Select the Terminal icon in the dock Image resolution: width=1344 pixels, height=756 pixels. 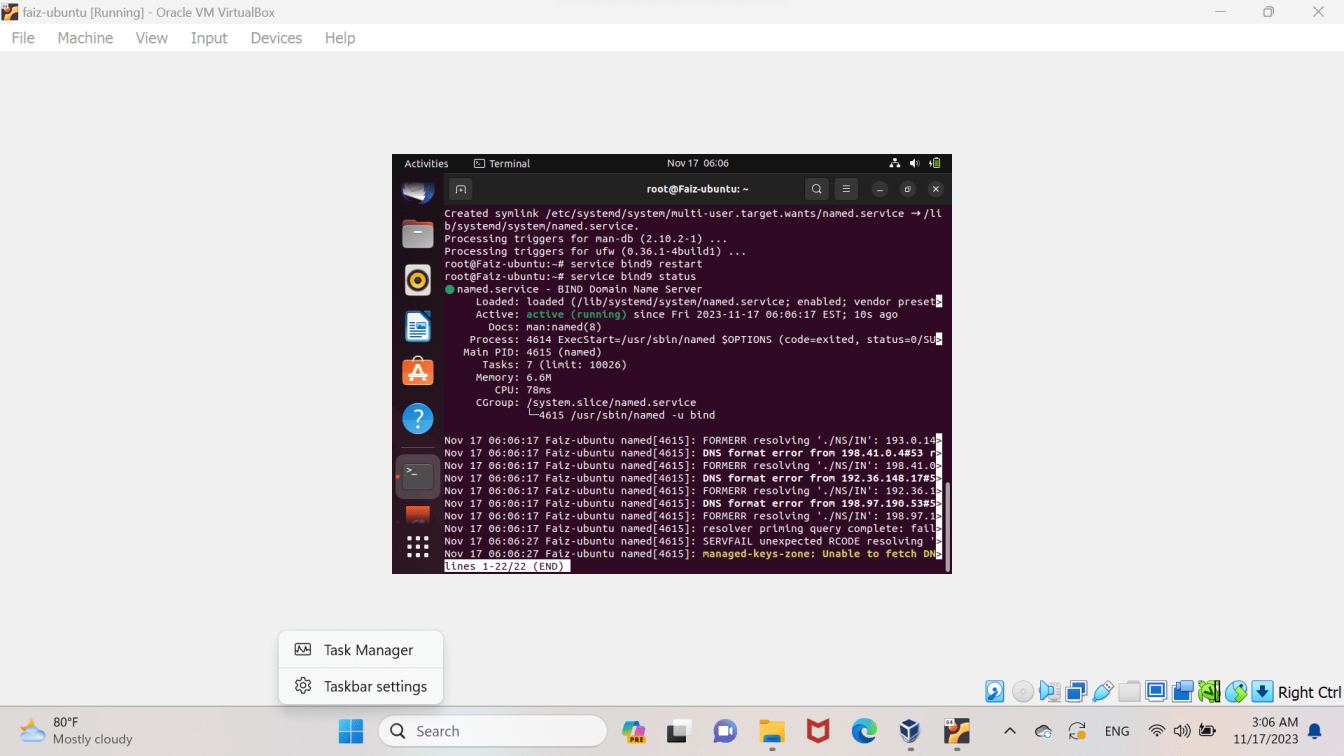pos(418,476)
